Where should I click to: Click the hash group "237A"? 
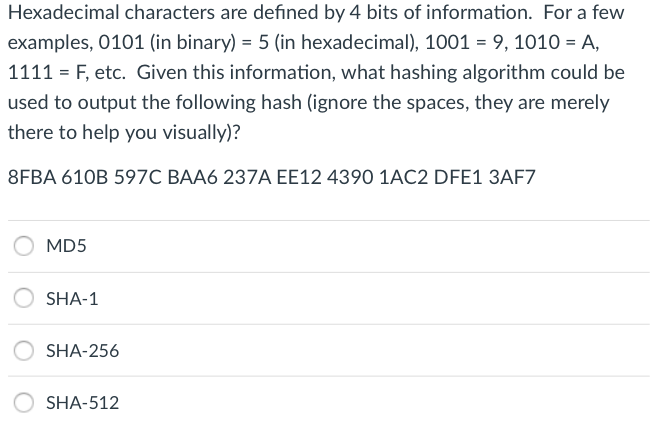point(247,177)
